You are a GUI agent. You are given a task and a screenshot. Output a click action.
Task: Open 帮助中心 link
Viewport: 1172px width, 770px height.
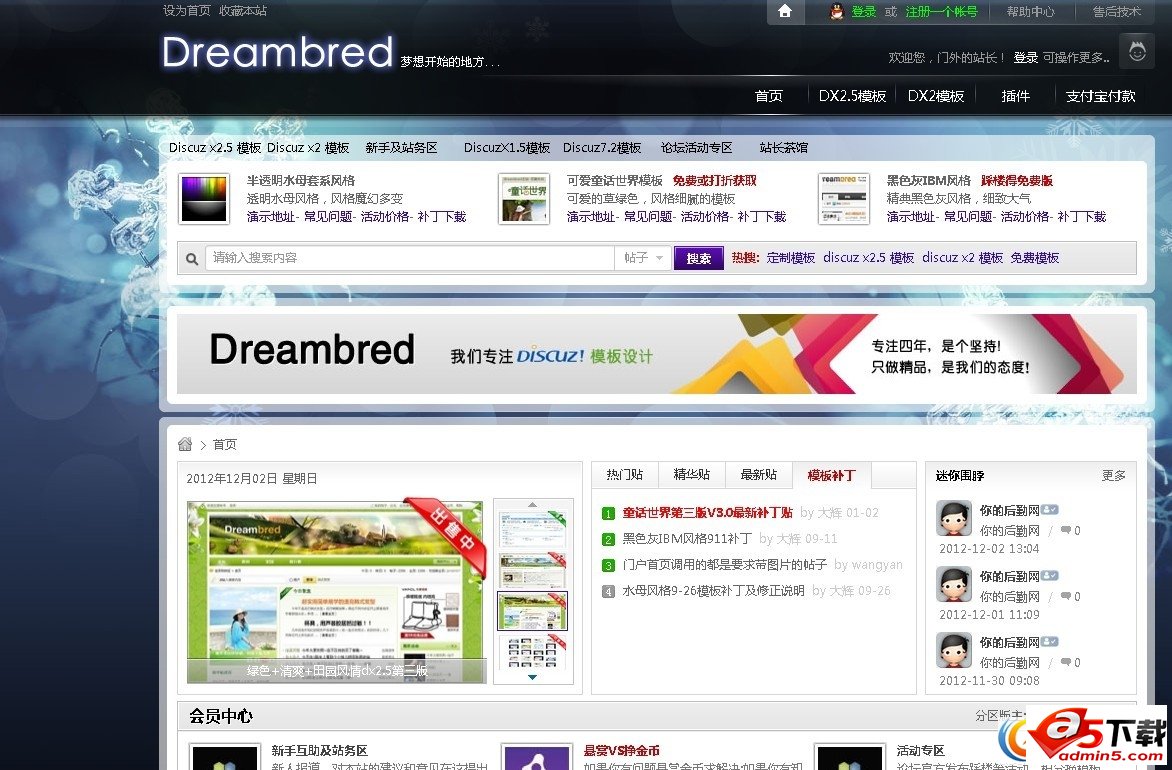coord(1031,11)
